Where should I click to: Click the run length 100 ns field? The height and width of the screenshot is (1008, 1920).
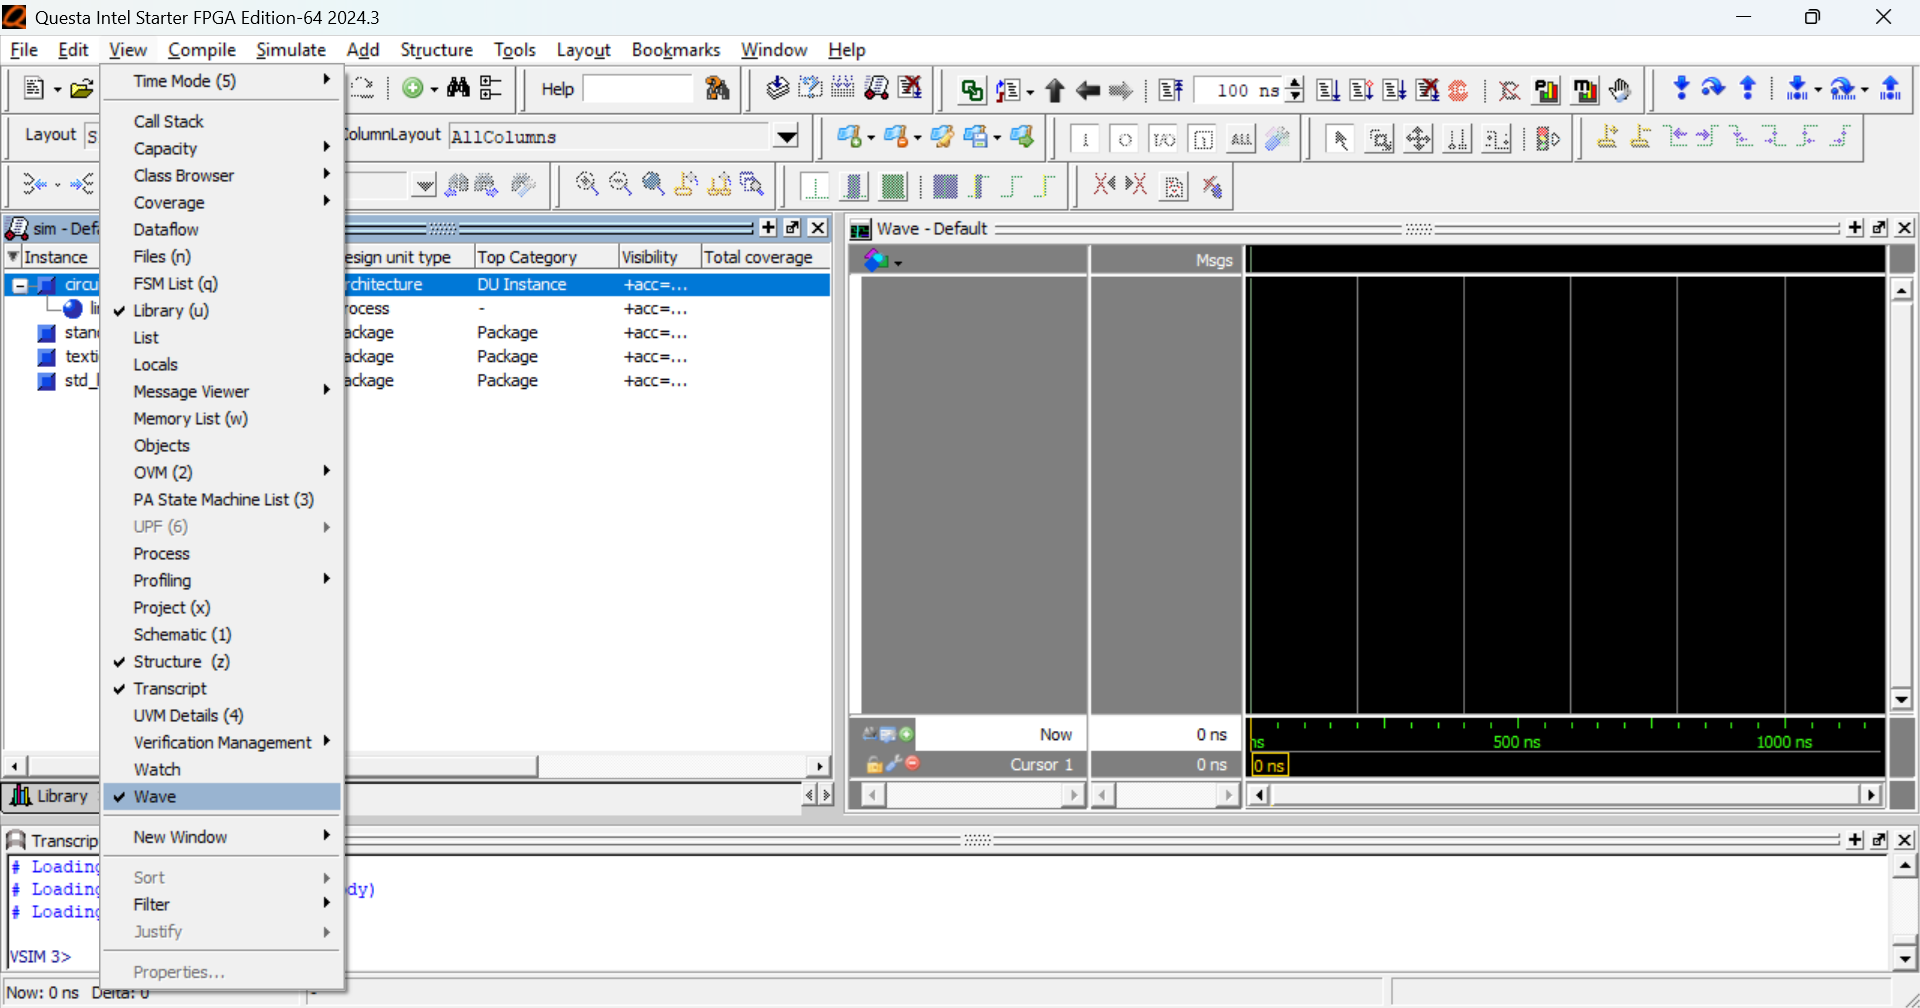(1238, 91)
